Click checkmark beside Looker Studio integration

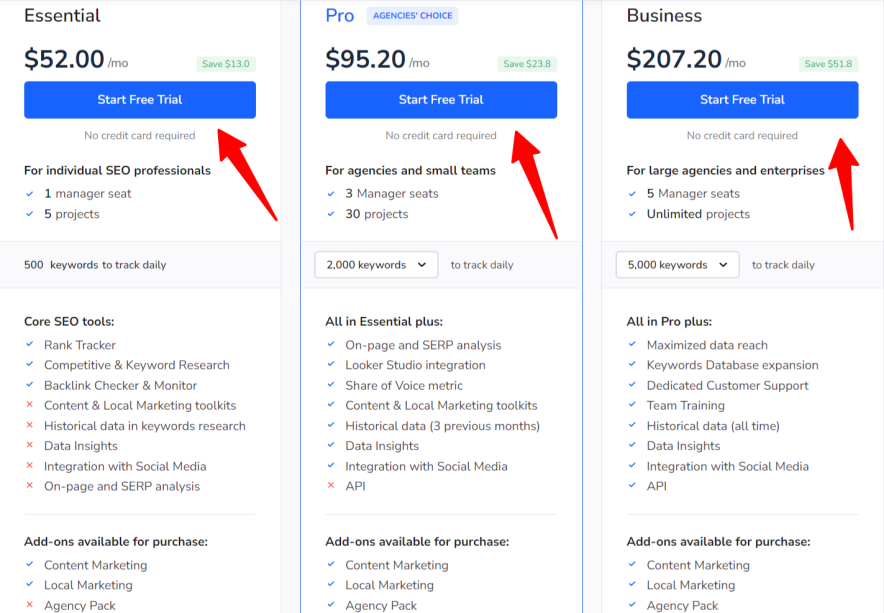[331, 365]
